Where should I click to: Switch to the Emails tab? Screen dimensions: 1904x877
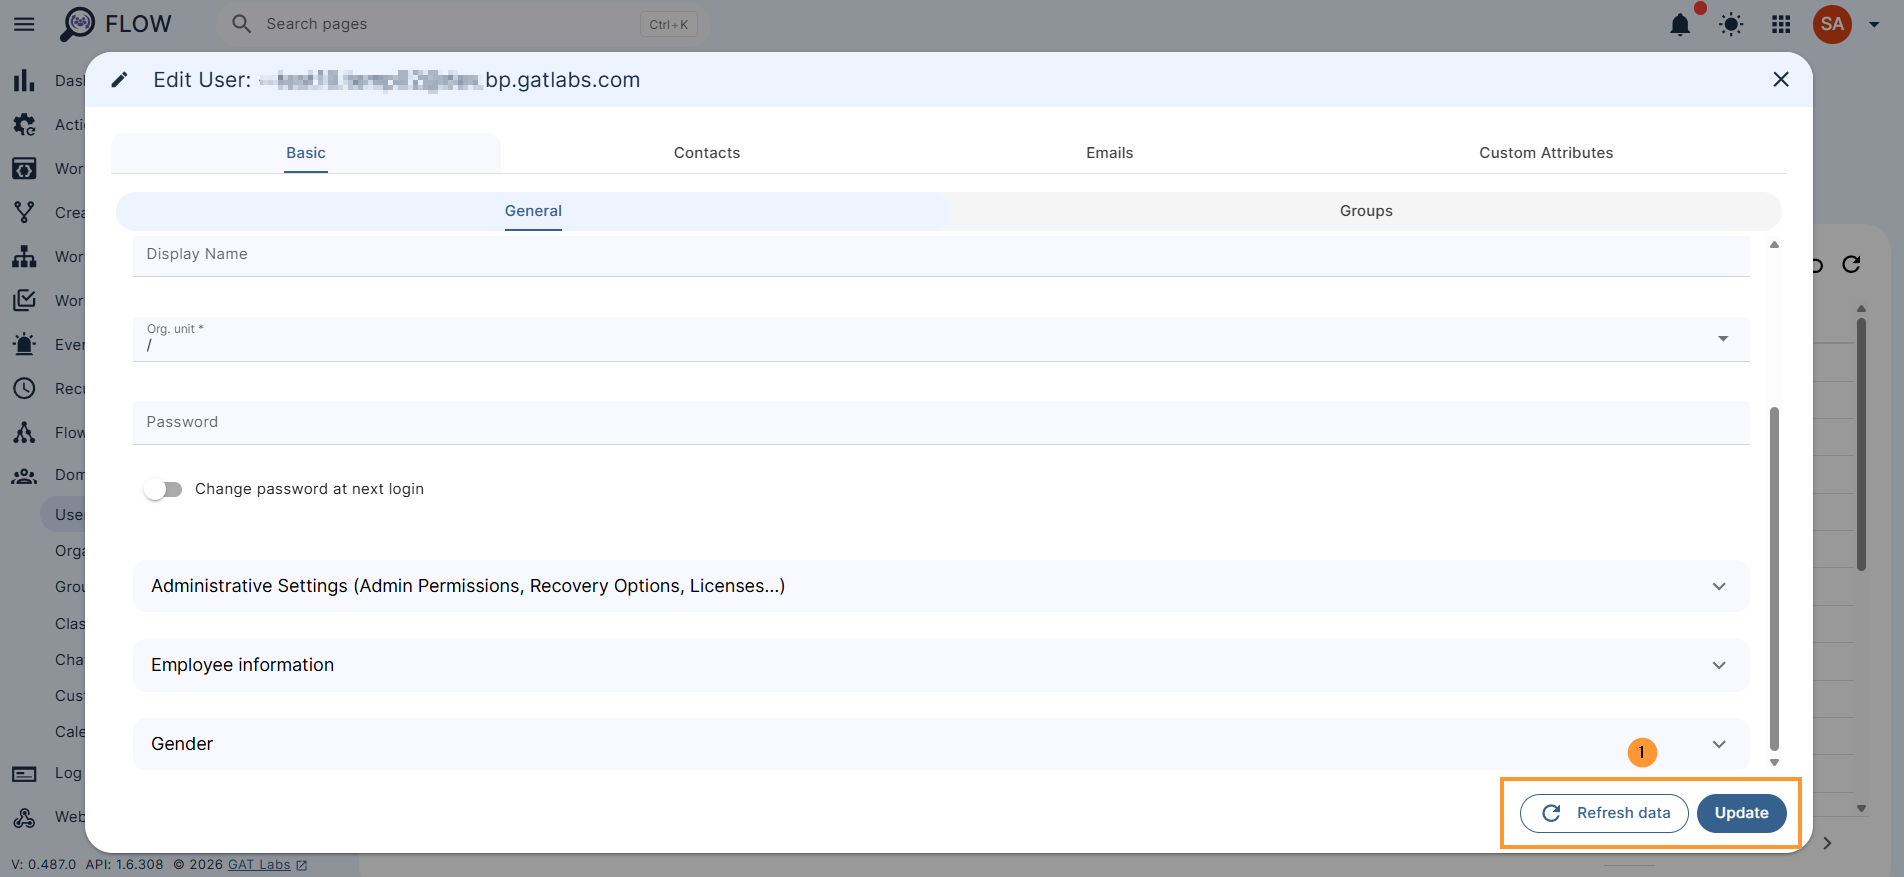(1110, 153)
